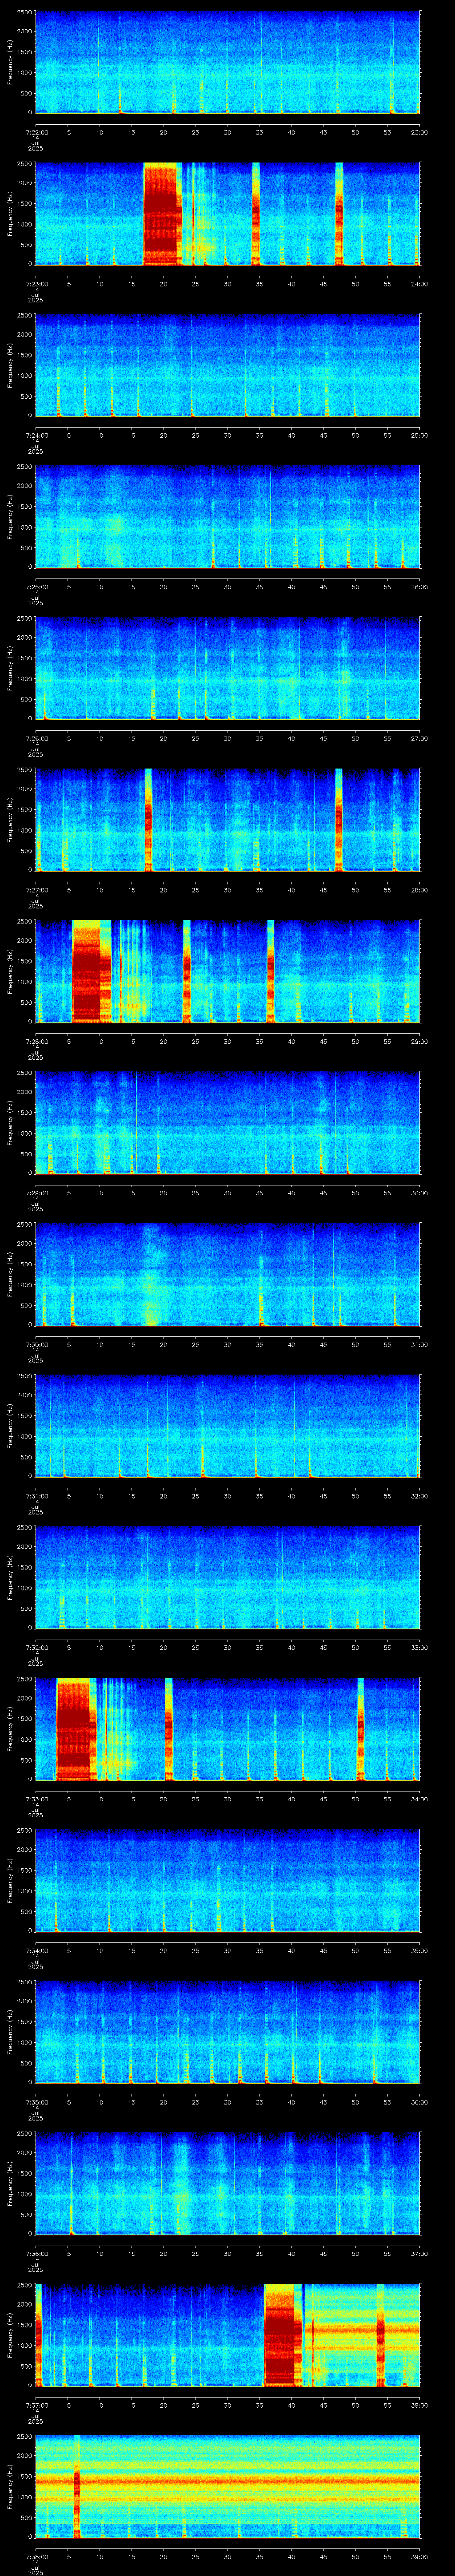Viewport: 455px width, 2576px height.
Task: Click the 7:30:00 start time label
Action: click(36, 1345)
